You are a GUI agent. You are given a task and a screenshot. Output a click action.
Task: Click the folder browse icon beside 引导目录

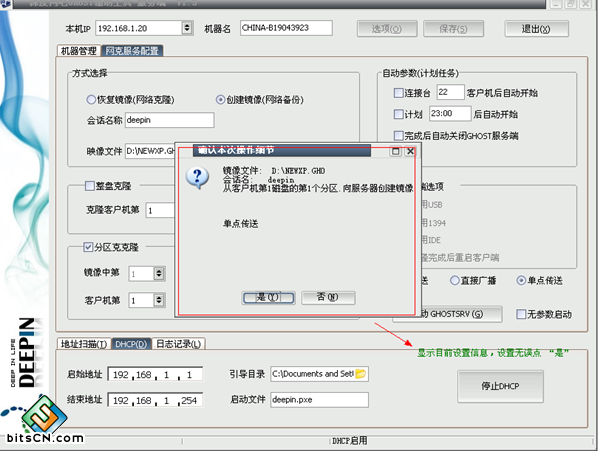click(x=360, y=374)
